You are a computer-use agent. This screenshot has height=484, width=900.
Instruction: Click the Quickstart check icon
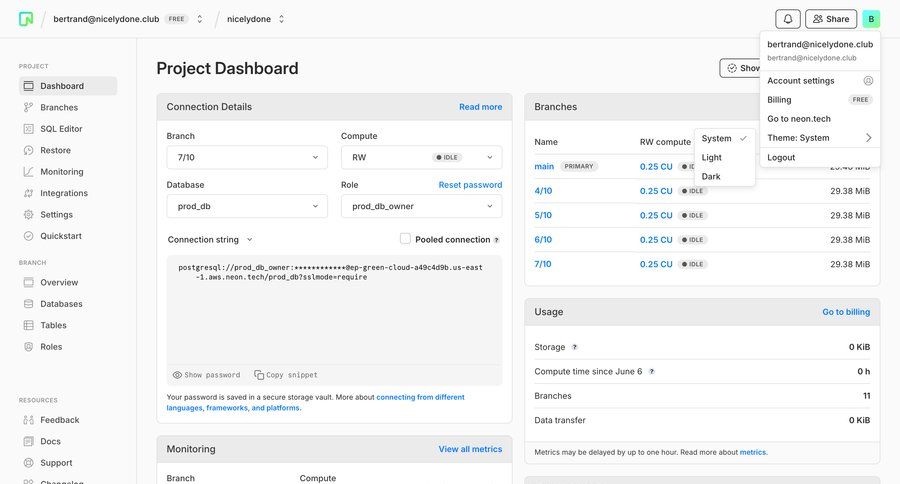point(29,236)
